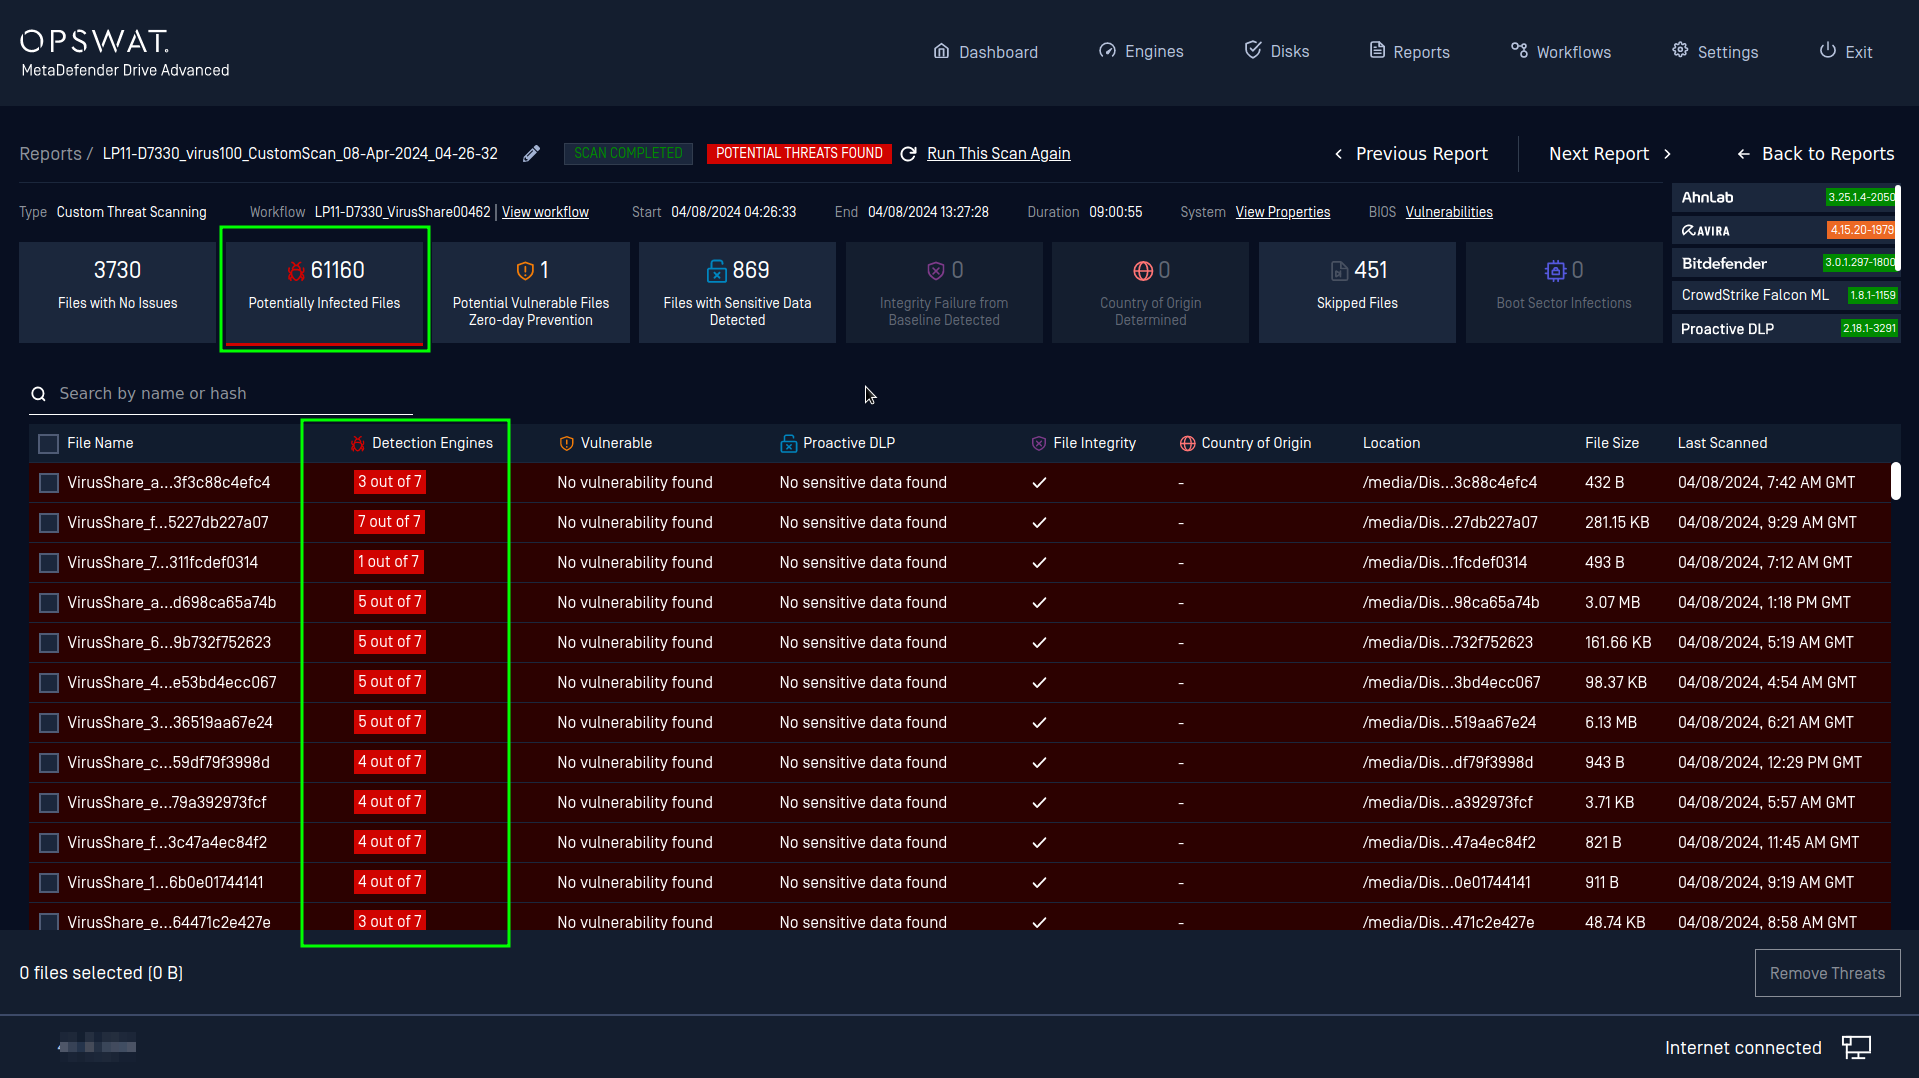1919x1078 pixels.
Task: Click Run This Scan Again link
Action: point(998,154)
